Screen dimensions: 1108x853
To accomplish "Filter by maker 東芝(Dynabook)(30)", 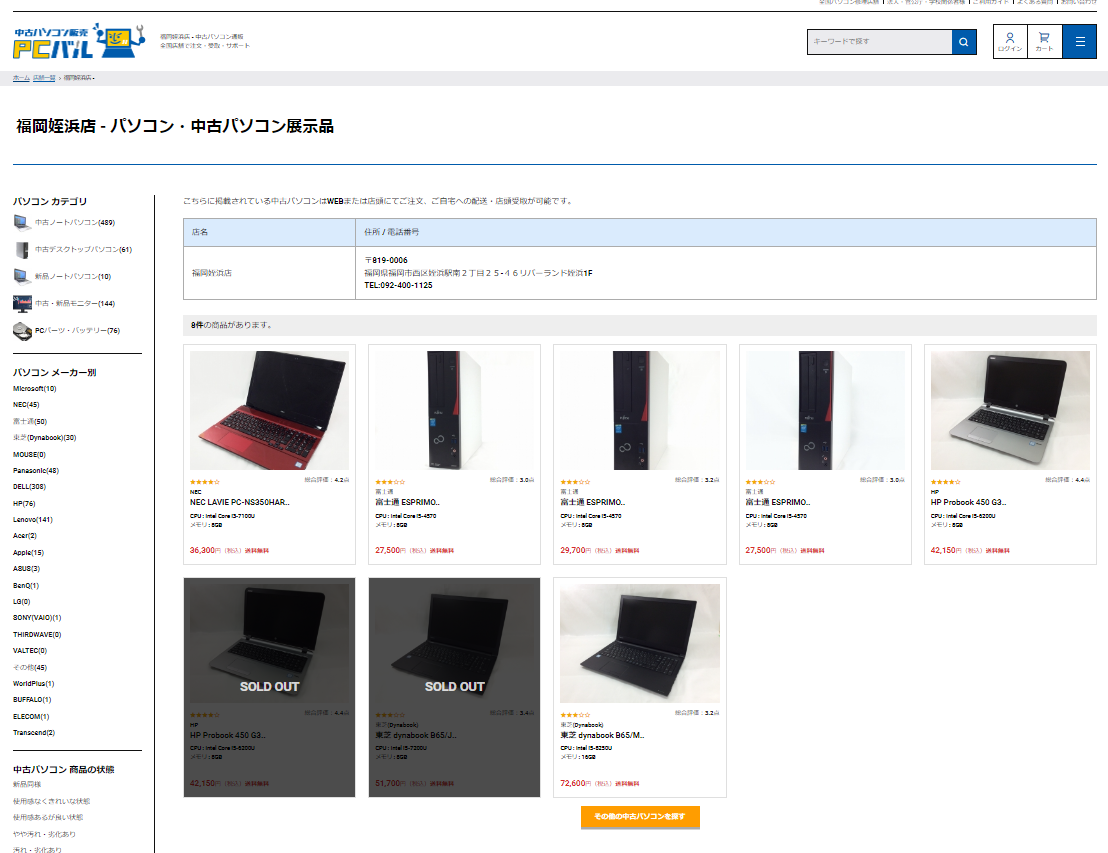I will [45, 437].
